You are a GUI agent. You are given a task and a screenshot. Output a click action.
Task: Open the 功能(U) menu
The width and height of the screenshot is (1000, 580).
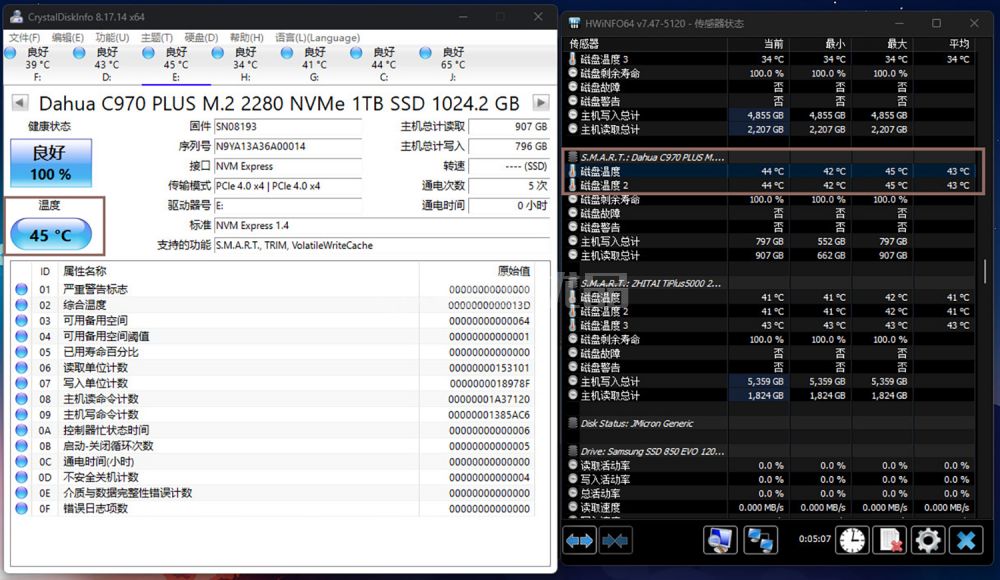(x=112, y=38)
